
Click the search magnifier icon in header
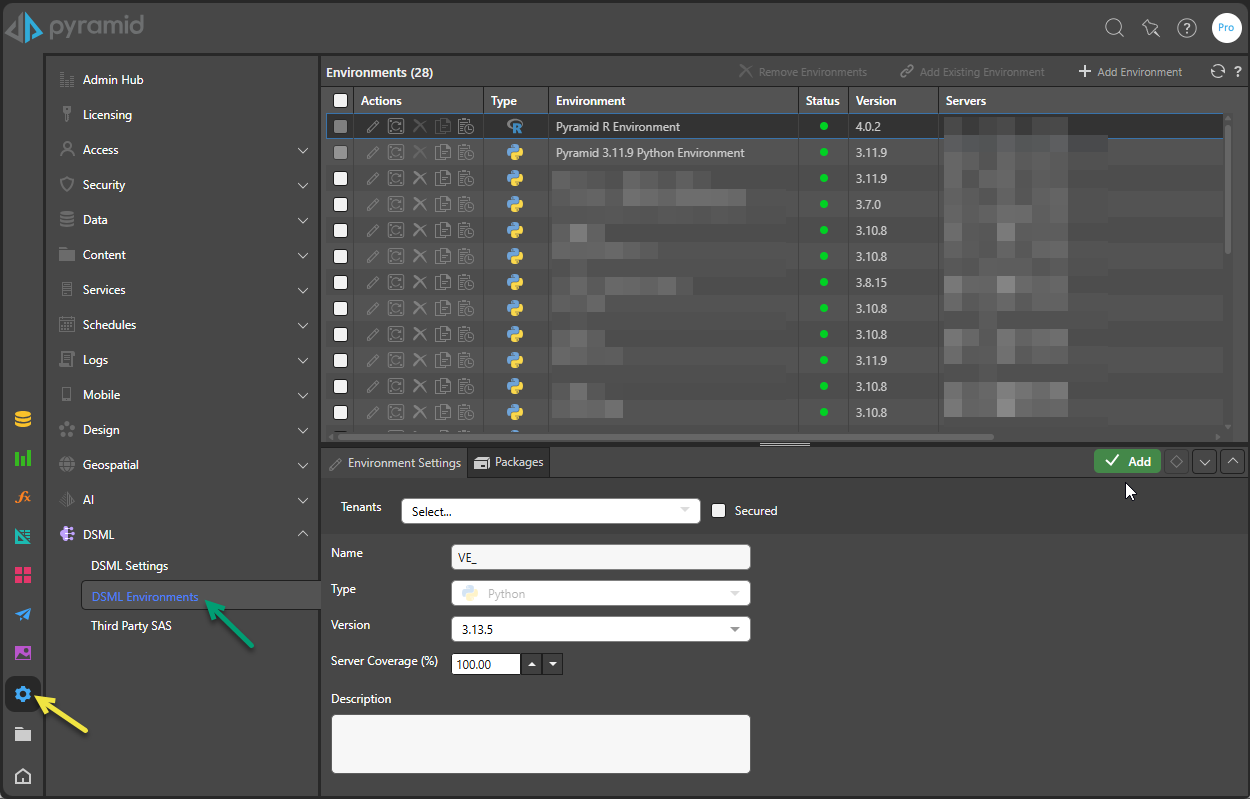click(1114, 28)
